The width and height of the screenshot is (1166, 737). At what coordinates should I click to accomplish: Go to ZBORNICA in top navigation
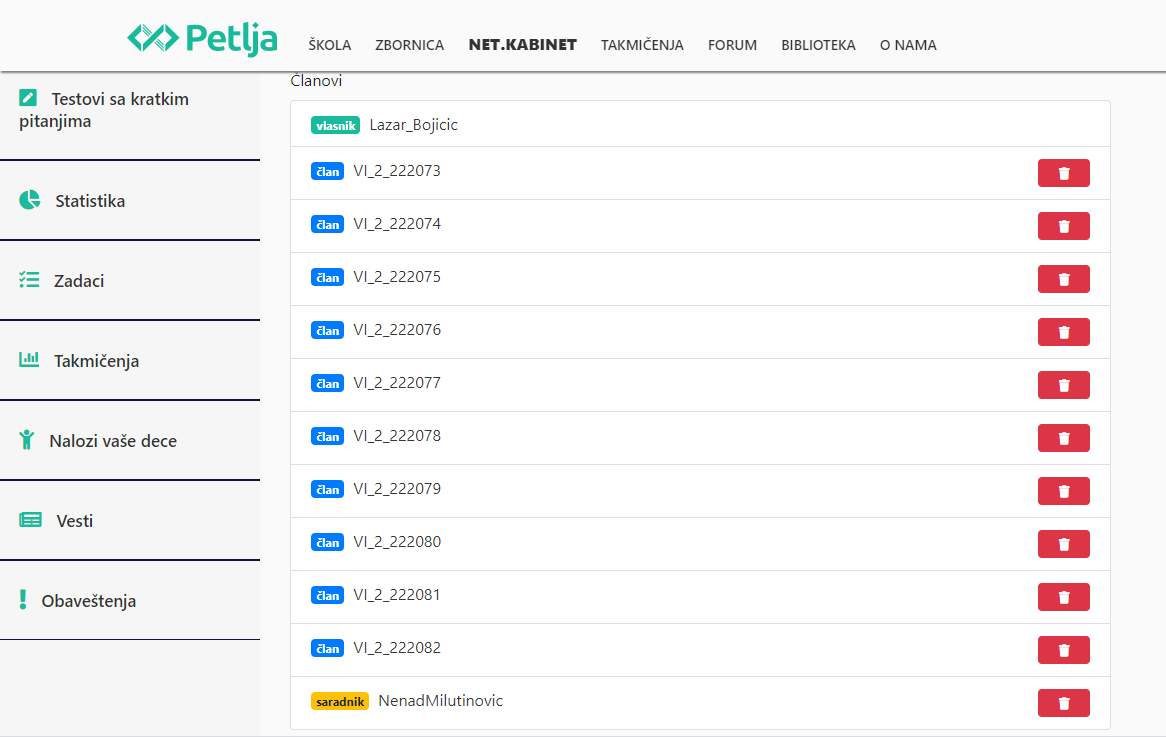pos(409,45)
